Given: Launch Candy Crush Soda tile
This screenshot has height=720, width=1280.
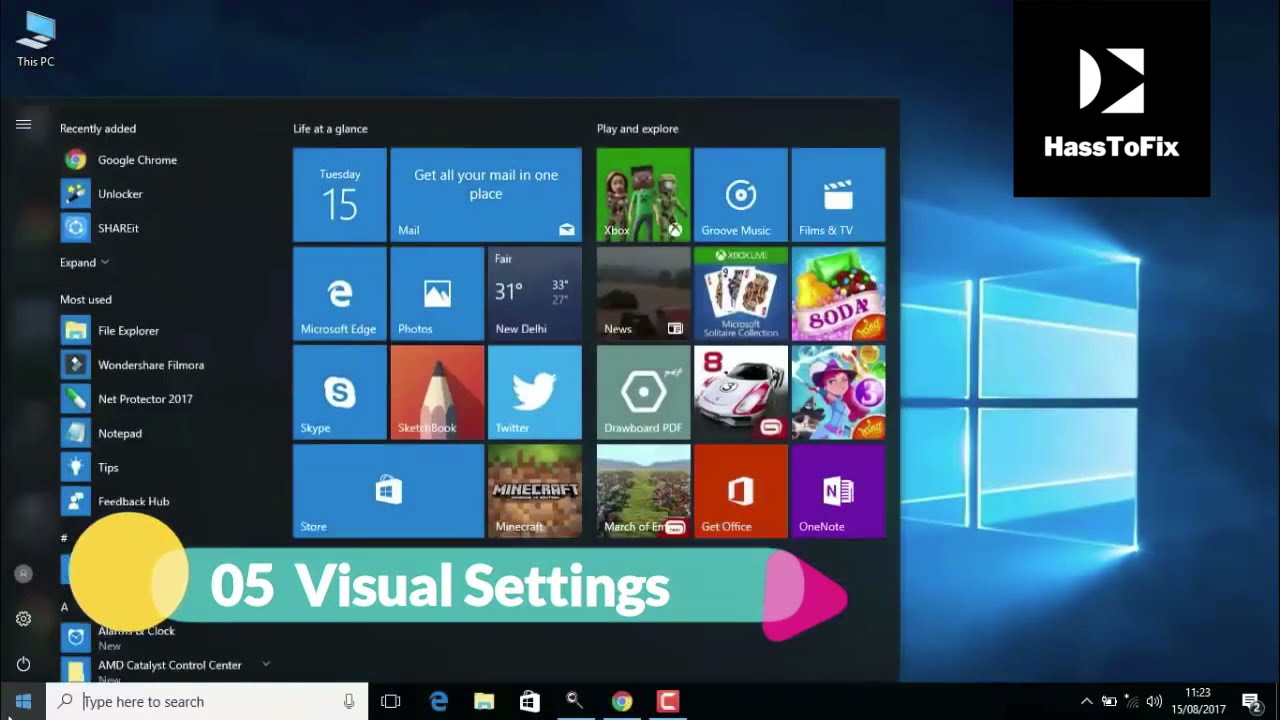Looking at the screenshot, I should click(838, 294).
